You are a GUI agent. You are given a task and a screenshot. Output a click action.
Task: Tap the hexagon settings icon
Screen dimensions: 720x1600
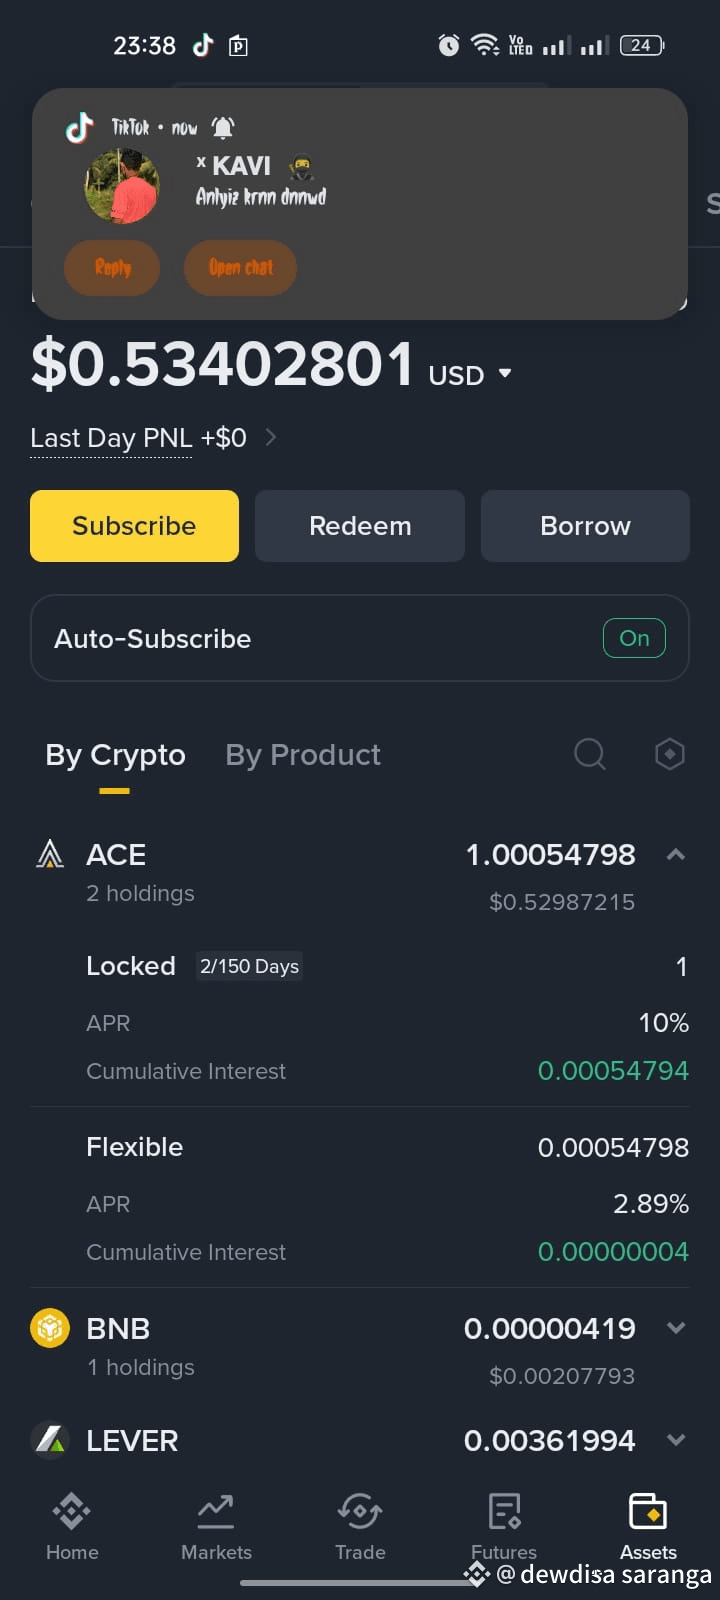point(669,754)
